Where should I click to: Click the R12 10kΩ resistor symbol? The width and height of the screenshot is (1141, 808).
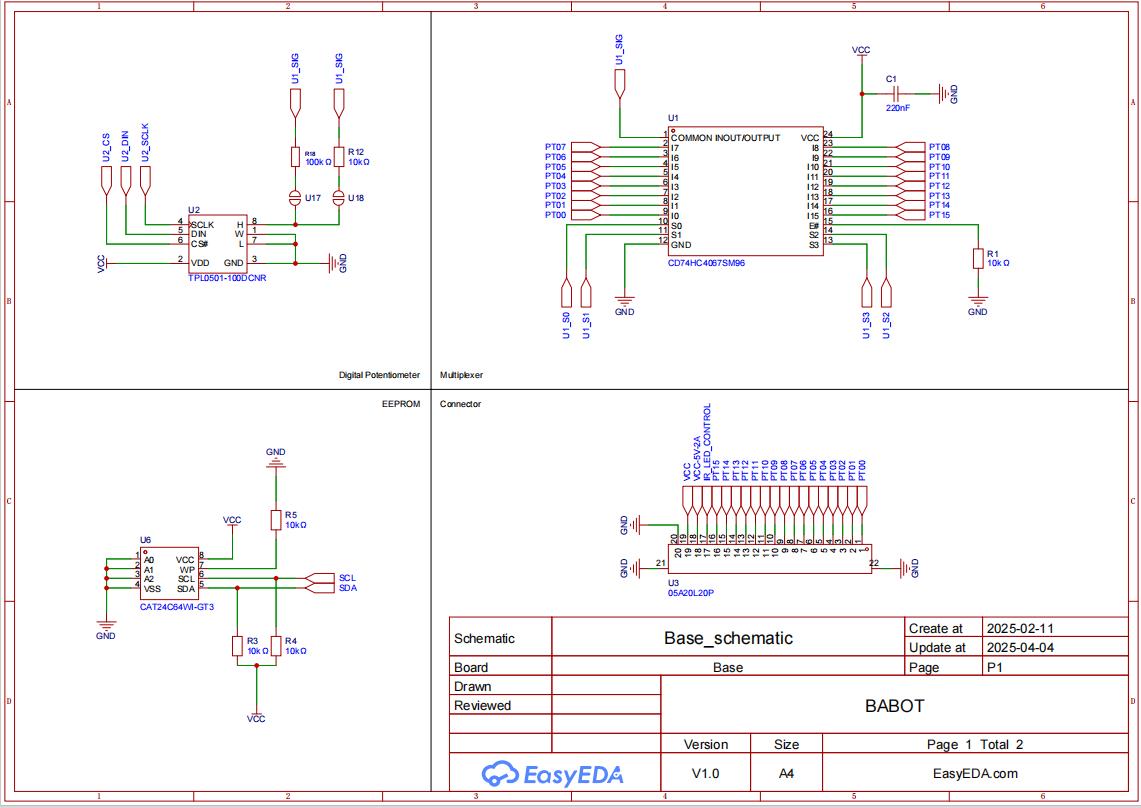(338, 157)
